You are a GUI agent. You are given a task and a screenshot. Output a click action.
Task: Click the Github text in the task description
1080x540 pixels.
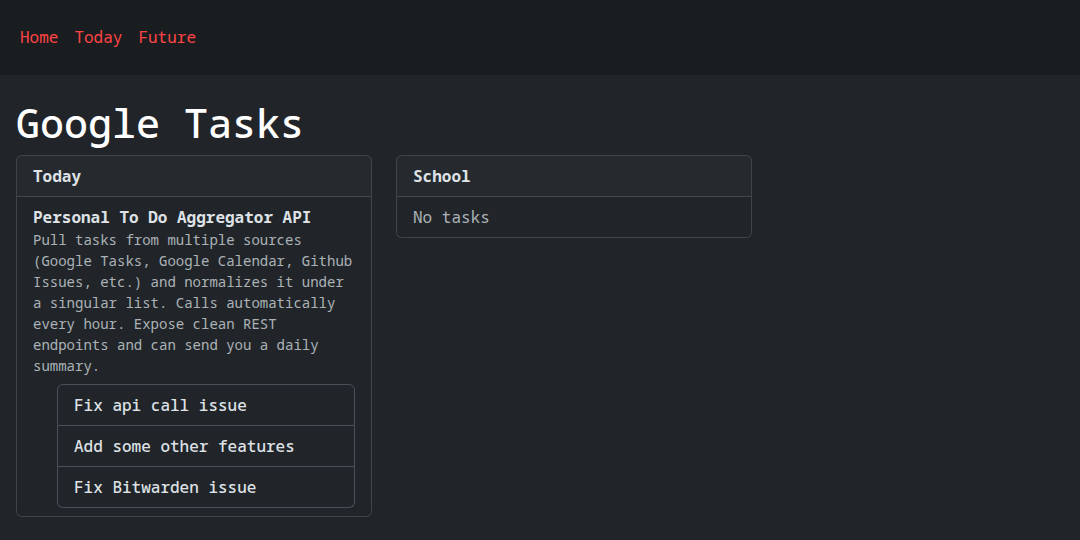click(326, 261)
